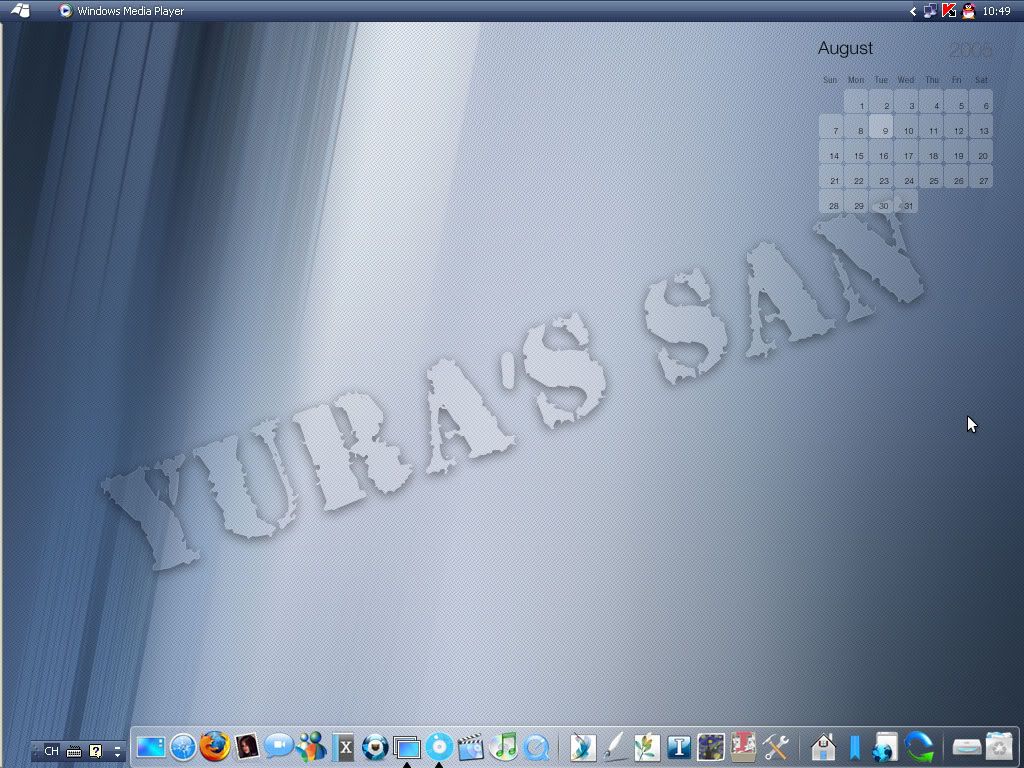
Task: Expand hidden system tray icons arrow
Action: (913, 11)
